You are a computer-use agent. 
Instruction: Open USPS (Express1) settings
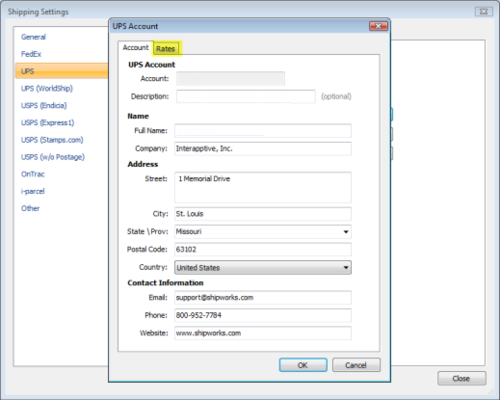tap(47, 123)
